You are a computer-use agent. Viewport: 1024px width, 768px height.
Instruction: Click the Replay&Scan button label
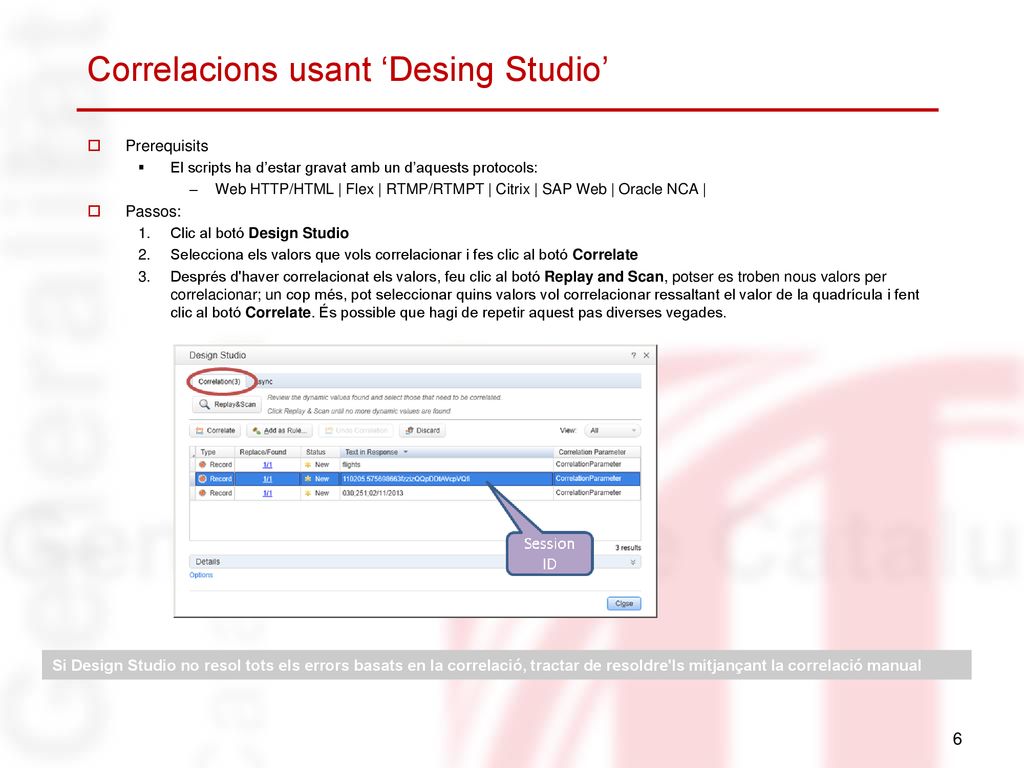pyautogui.click(x=235, y=404)
